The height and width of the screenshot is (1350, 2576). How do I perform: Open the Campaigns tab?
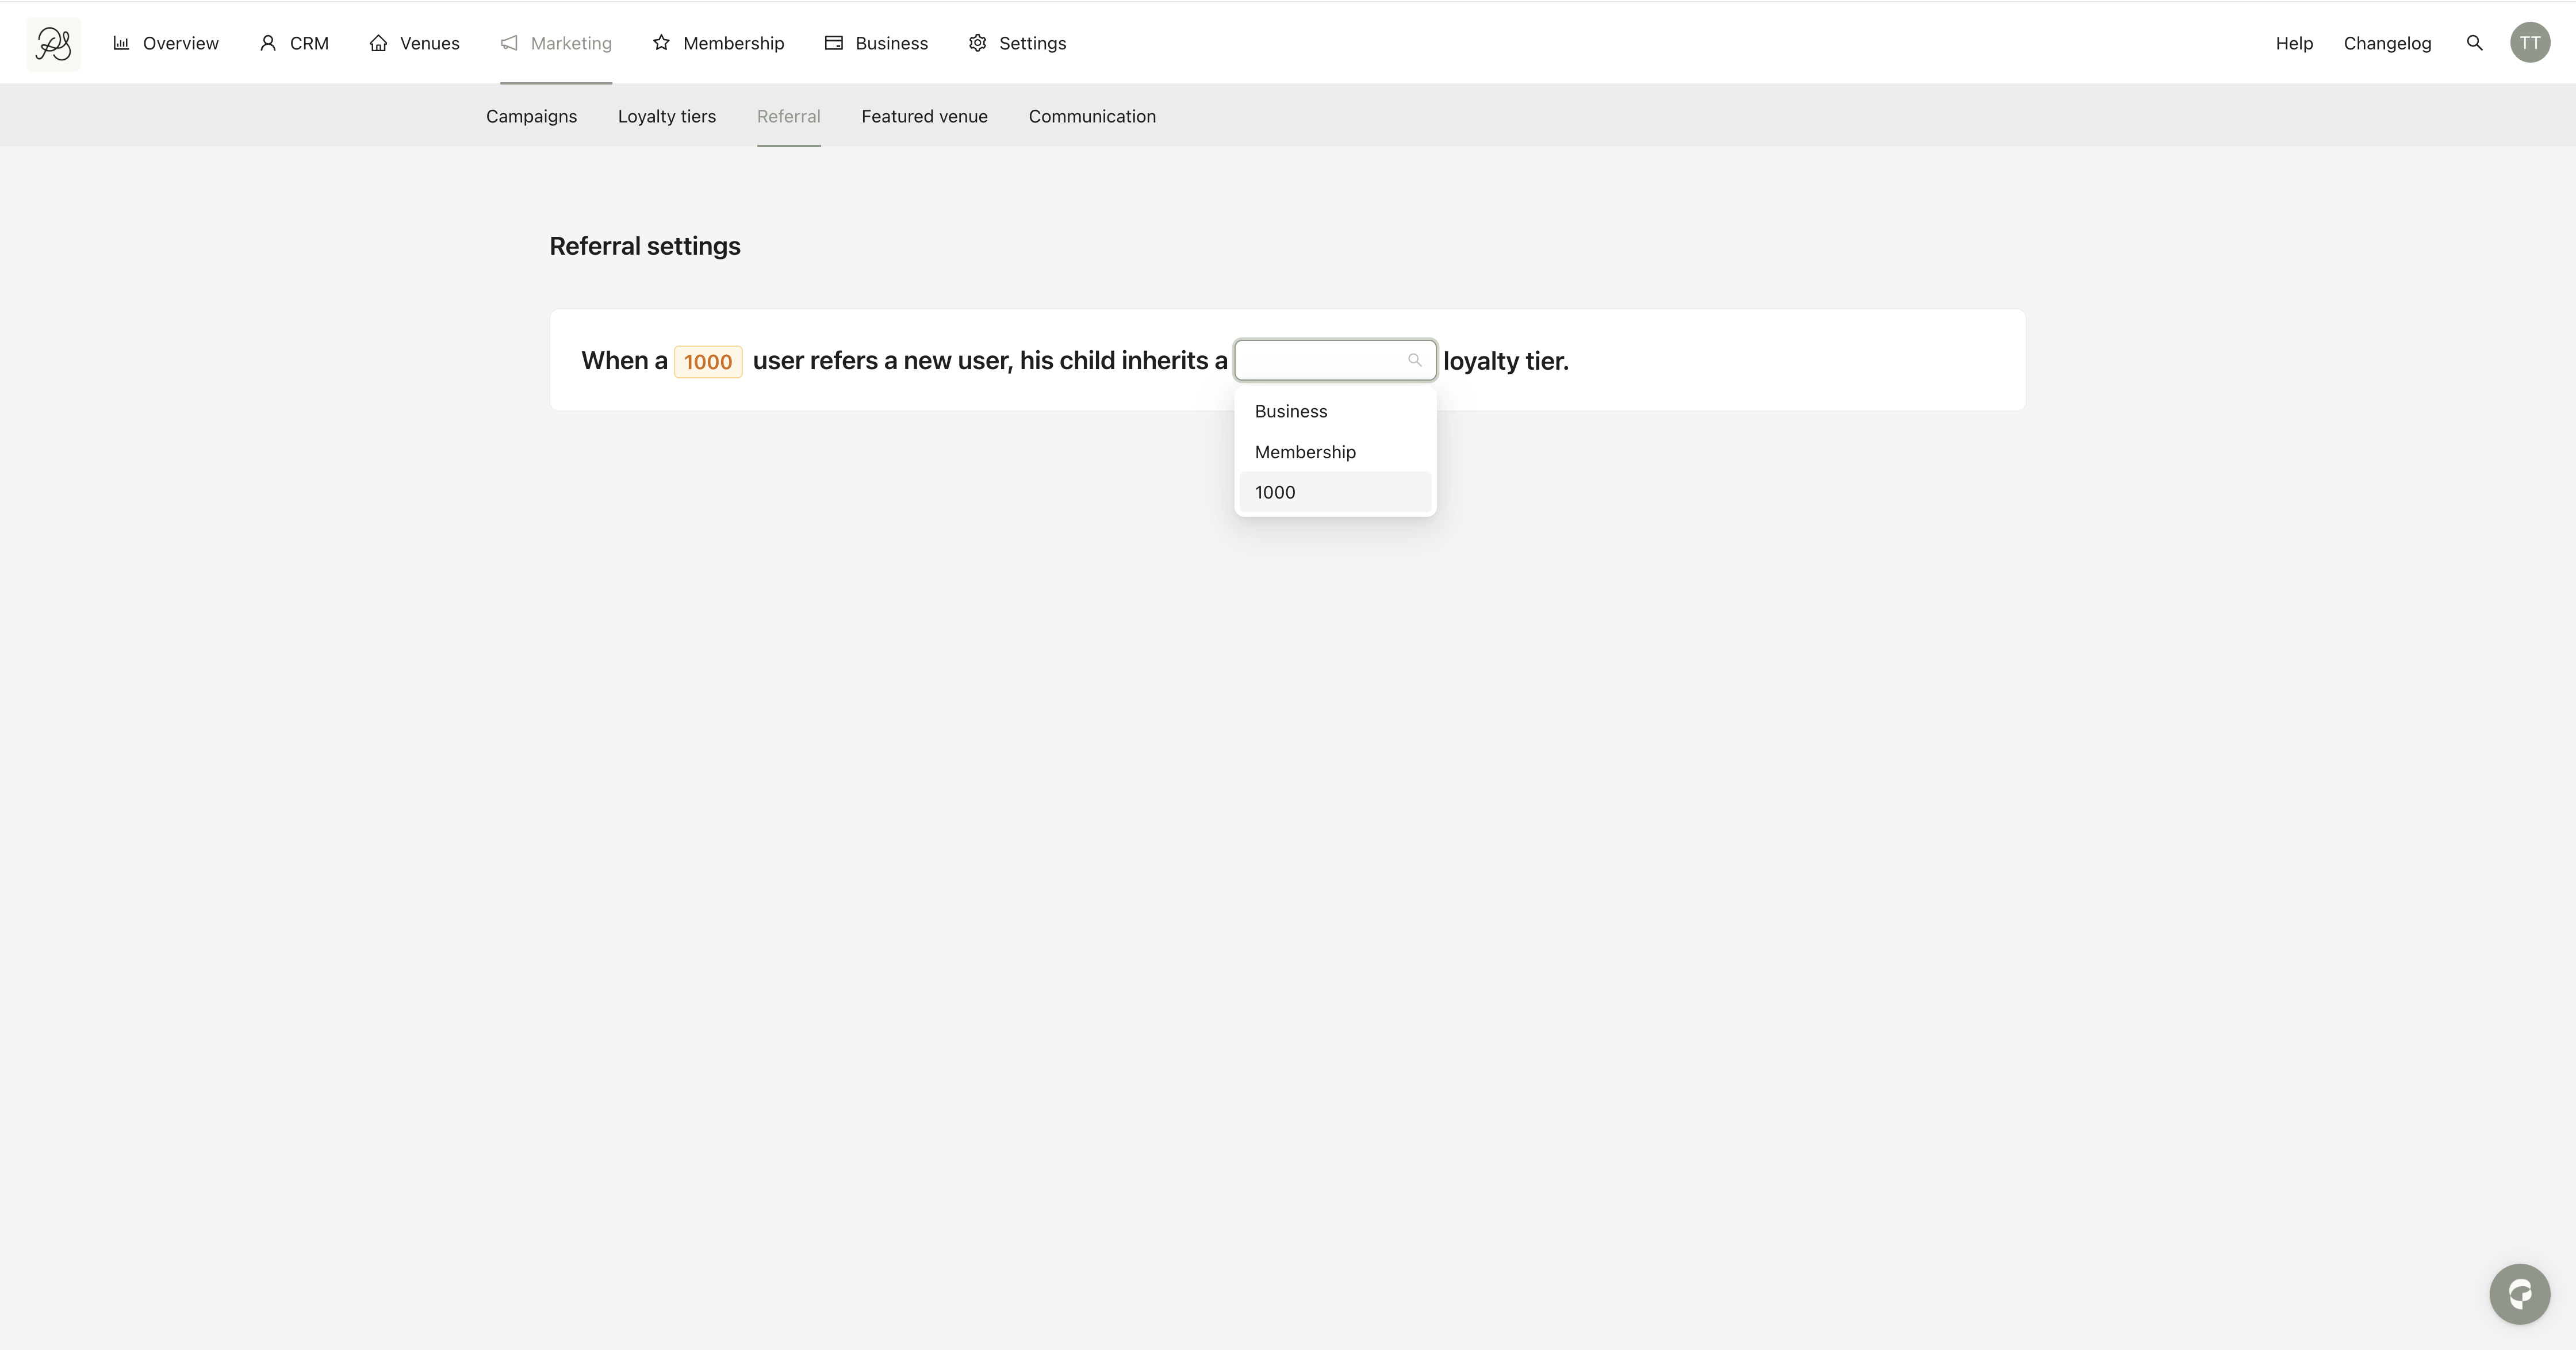click(531, 116)
